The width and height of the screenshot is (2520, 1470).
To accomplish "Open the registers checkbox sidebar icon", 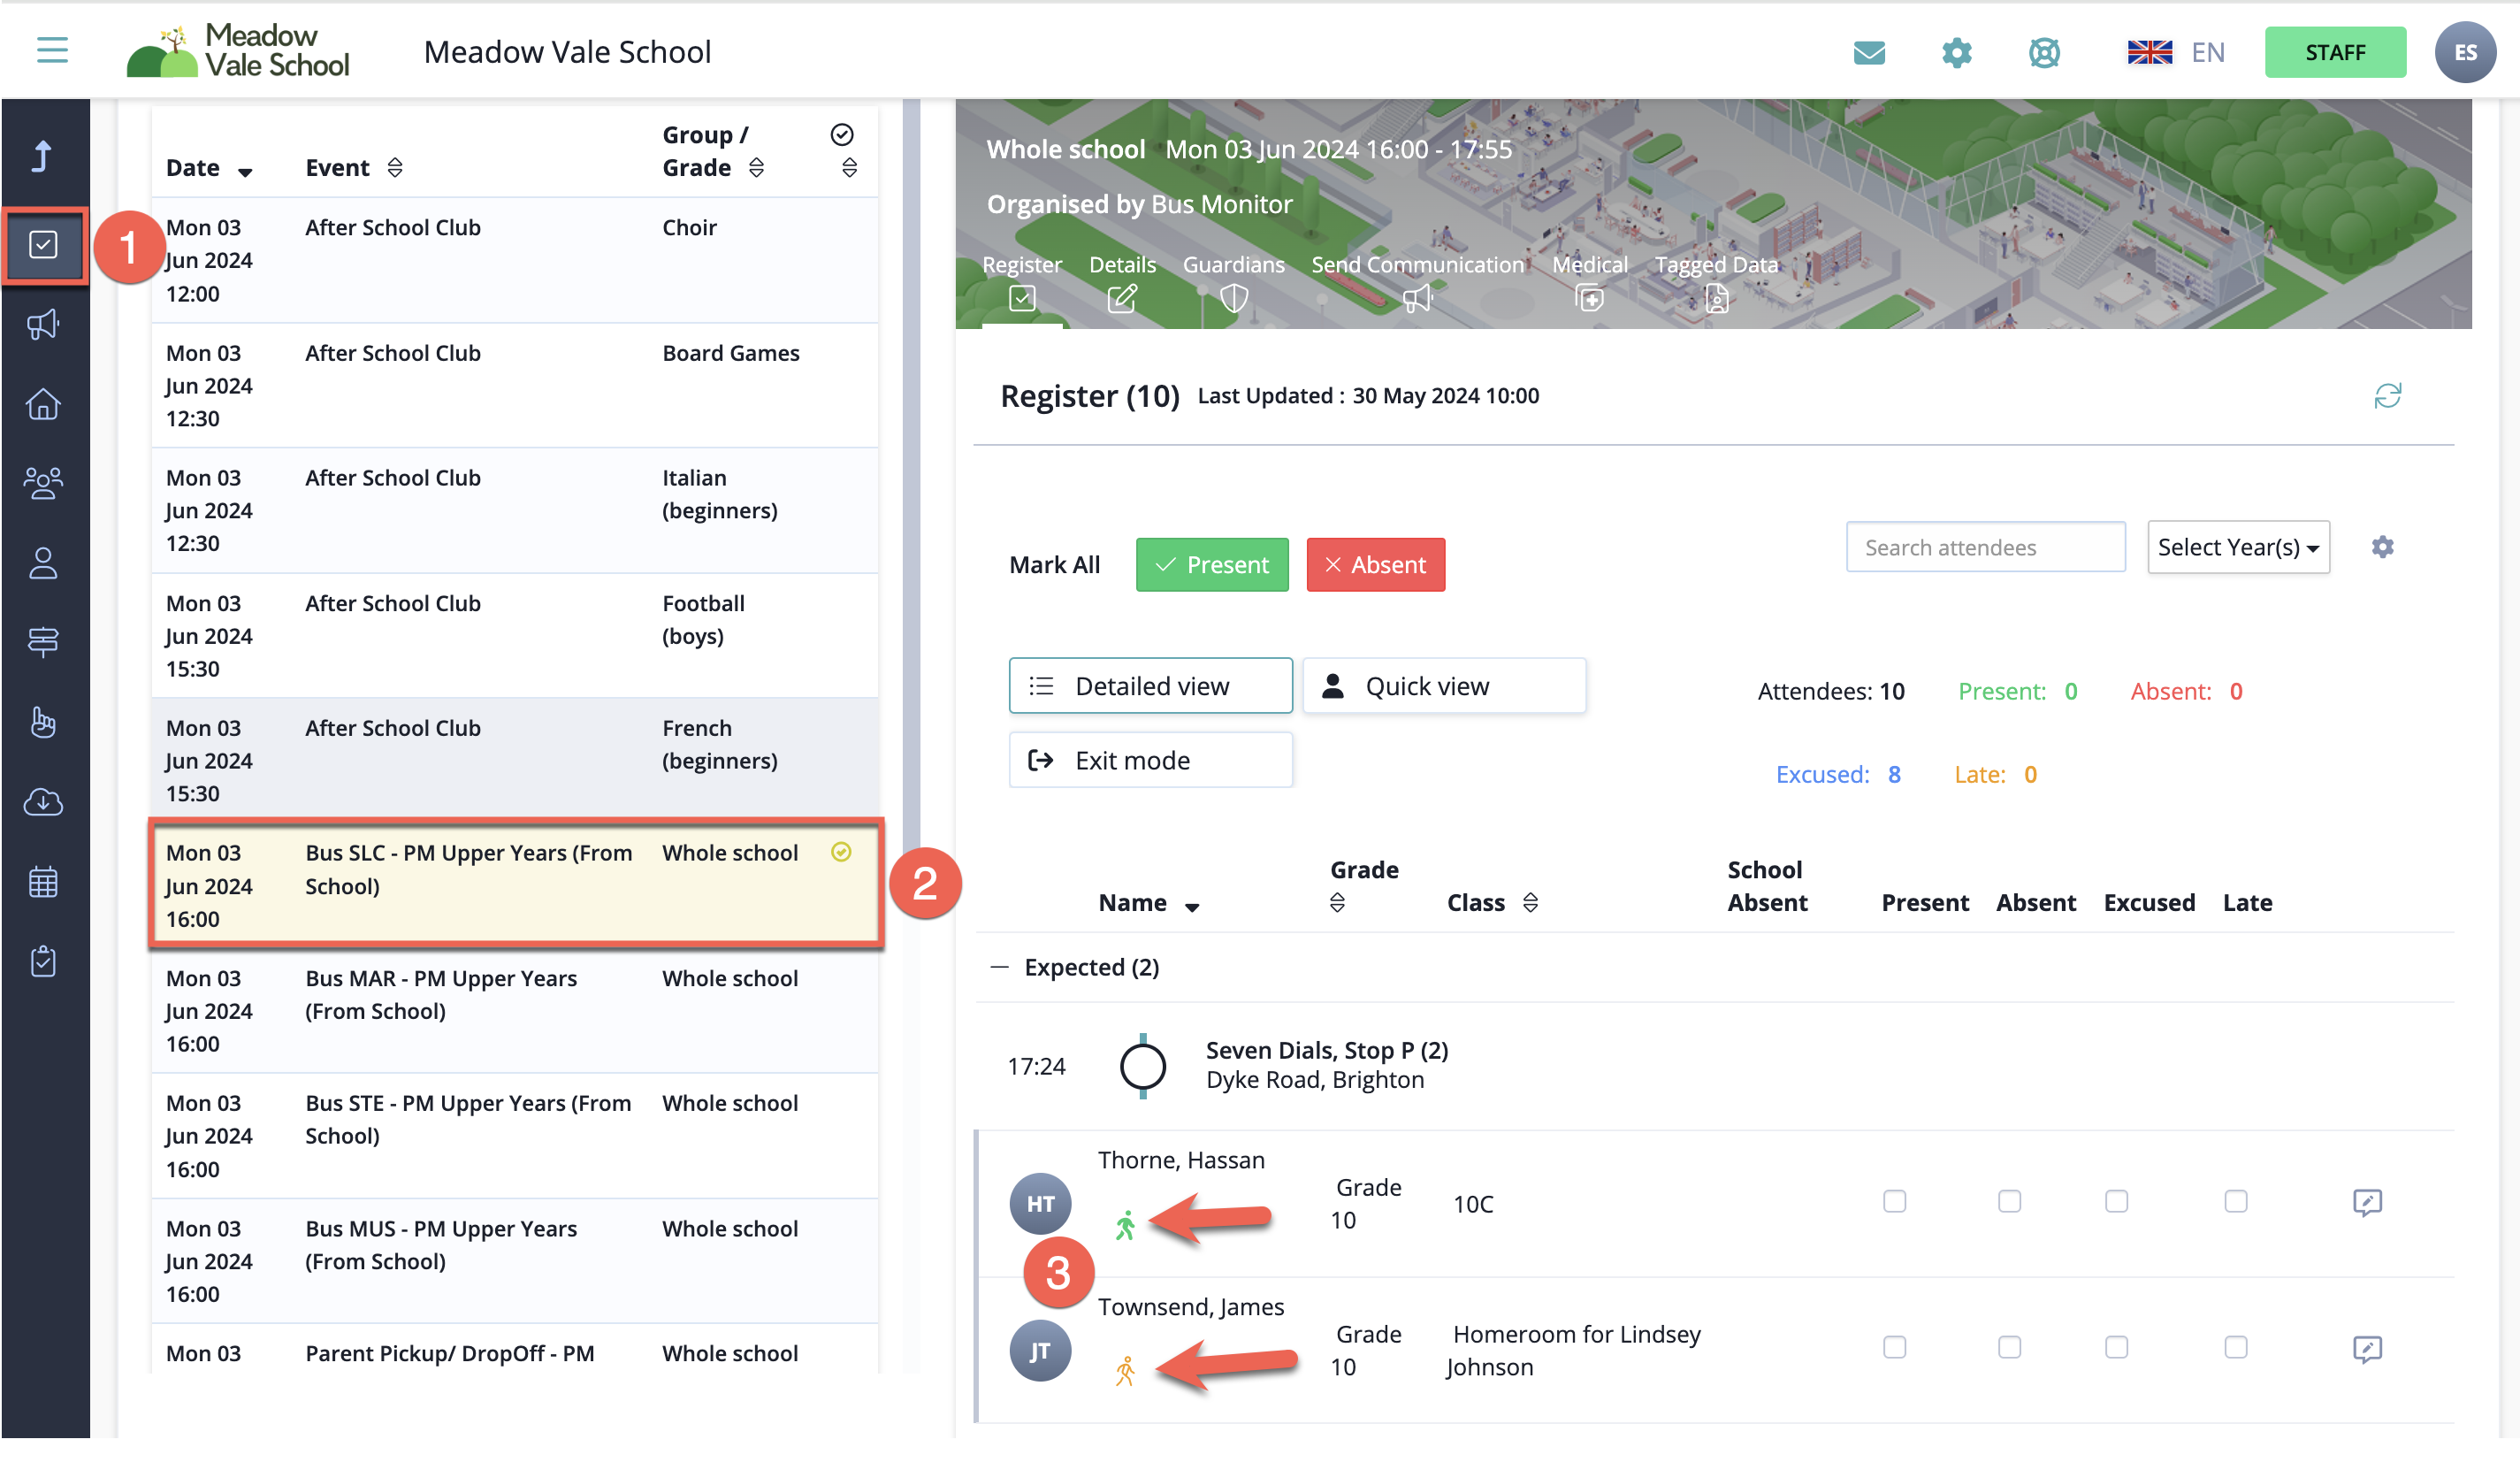I will pyautogui.click(x=43, y=245).
